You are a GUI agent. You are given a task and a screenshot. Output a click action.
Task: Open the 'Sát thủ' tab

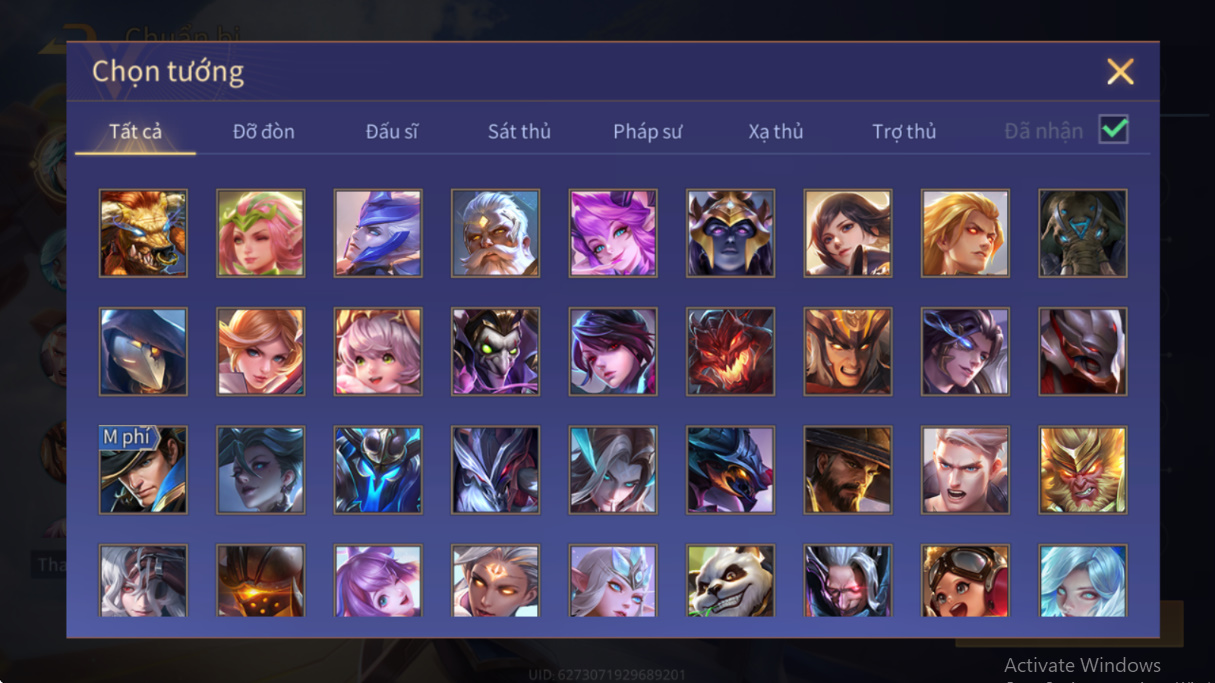coord(519,132)
